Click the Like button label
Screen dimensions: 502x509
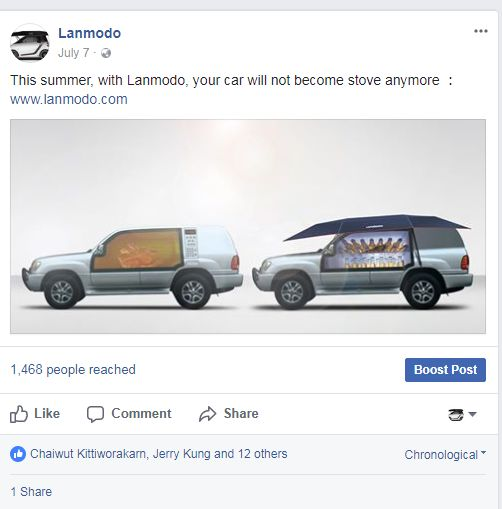pos(47,414)
